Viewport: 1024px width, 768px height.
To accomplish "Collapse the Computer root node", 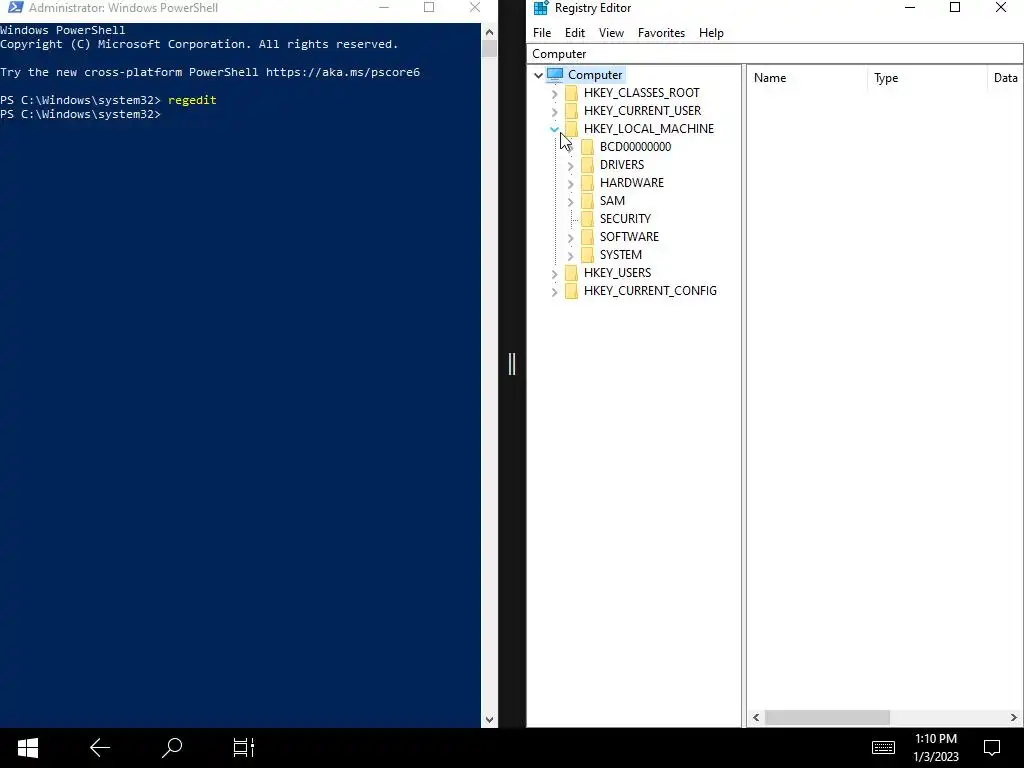I will 538,75.
